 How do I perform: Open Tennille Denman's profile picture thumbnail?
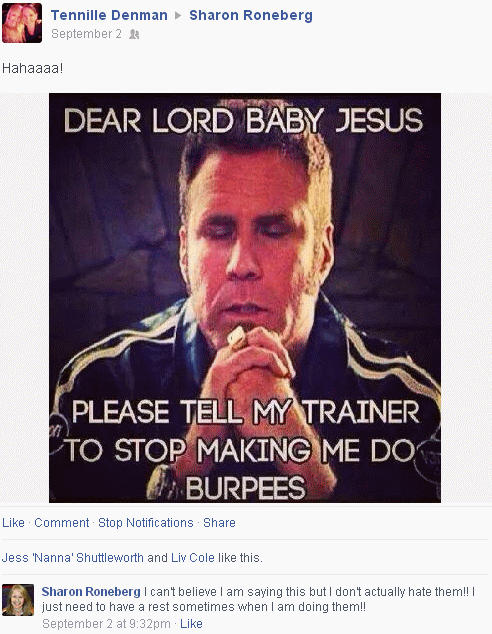[22, 23]
